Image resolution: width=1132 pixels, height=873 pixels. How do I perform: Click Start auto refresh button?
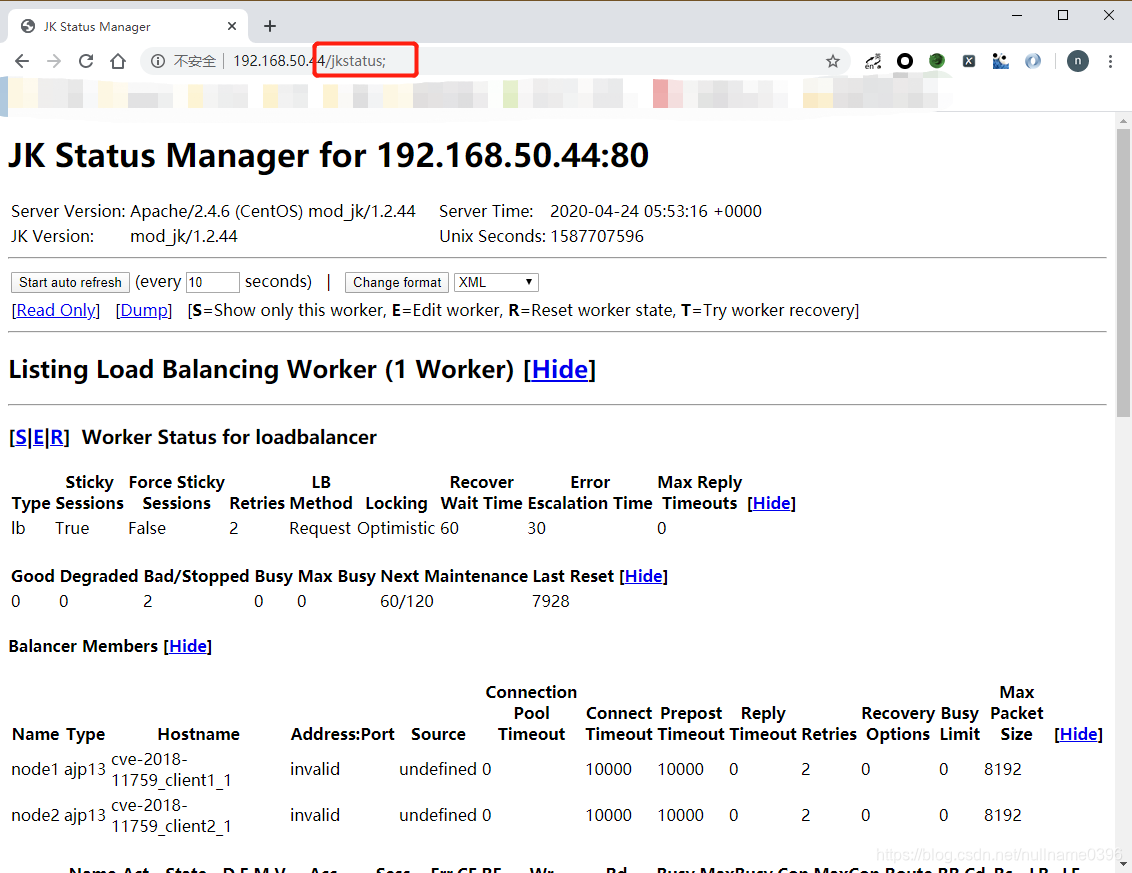[71, 282]
